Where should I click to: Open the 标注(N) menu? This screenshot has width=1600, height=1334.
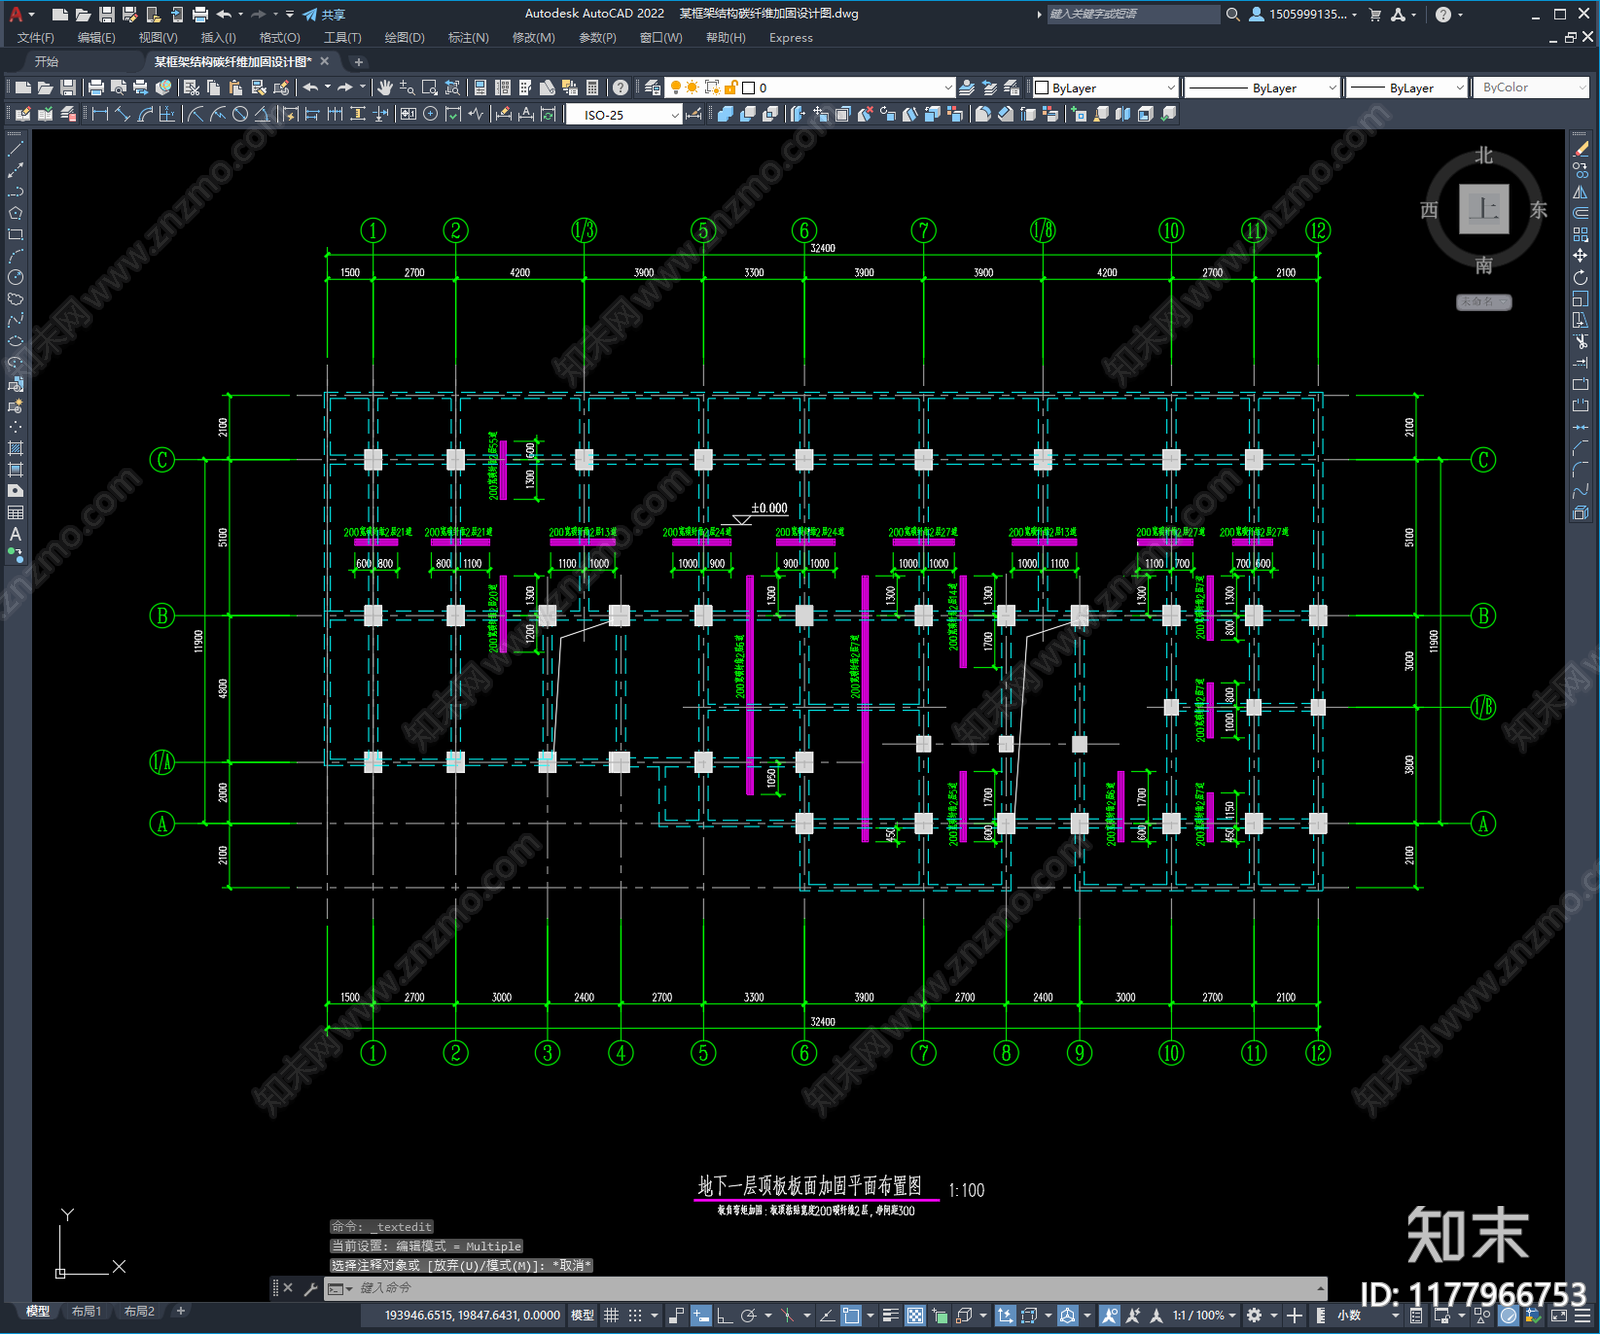468,38
